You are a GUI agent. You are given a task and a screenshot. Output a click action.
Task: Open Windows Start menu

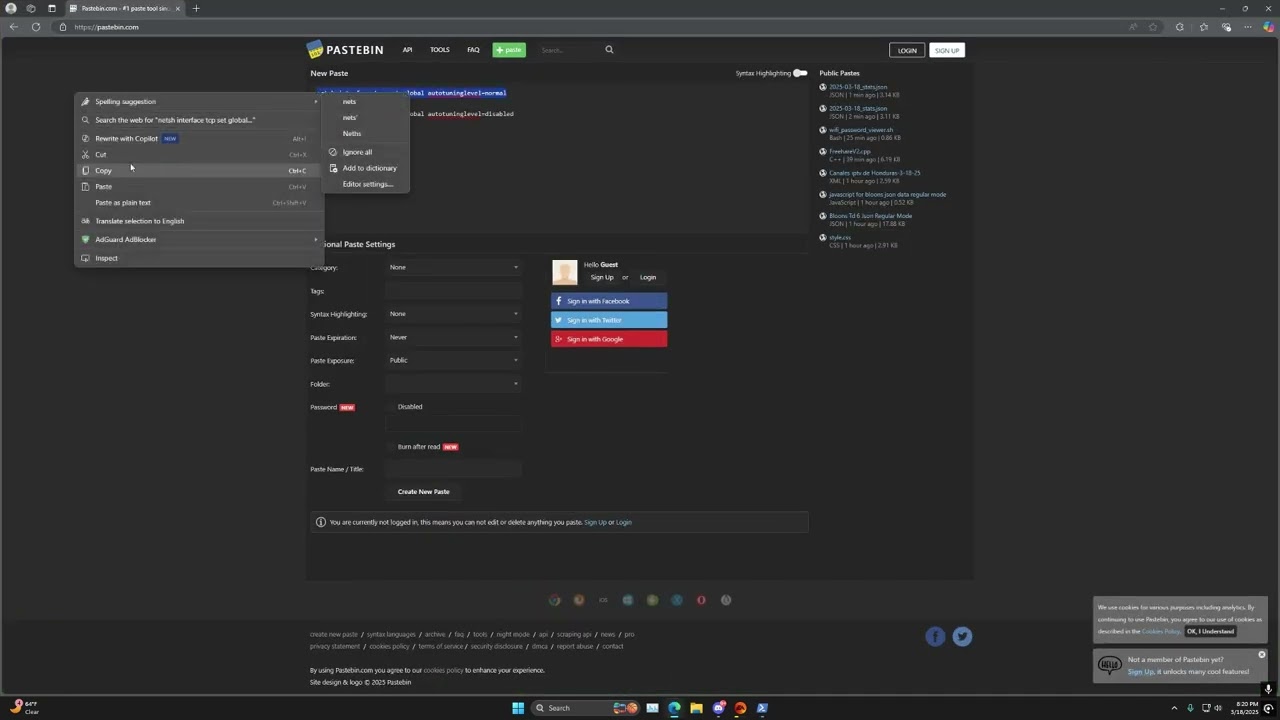518,708
